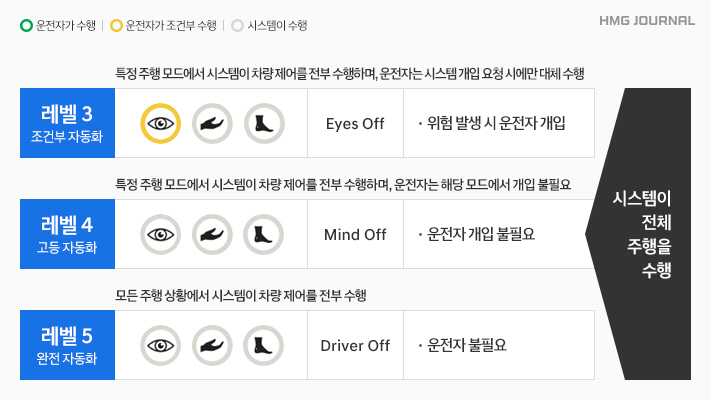
Task: Click the Level 5 eye icon
Action: point(160,345)
